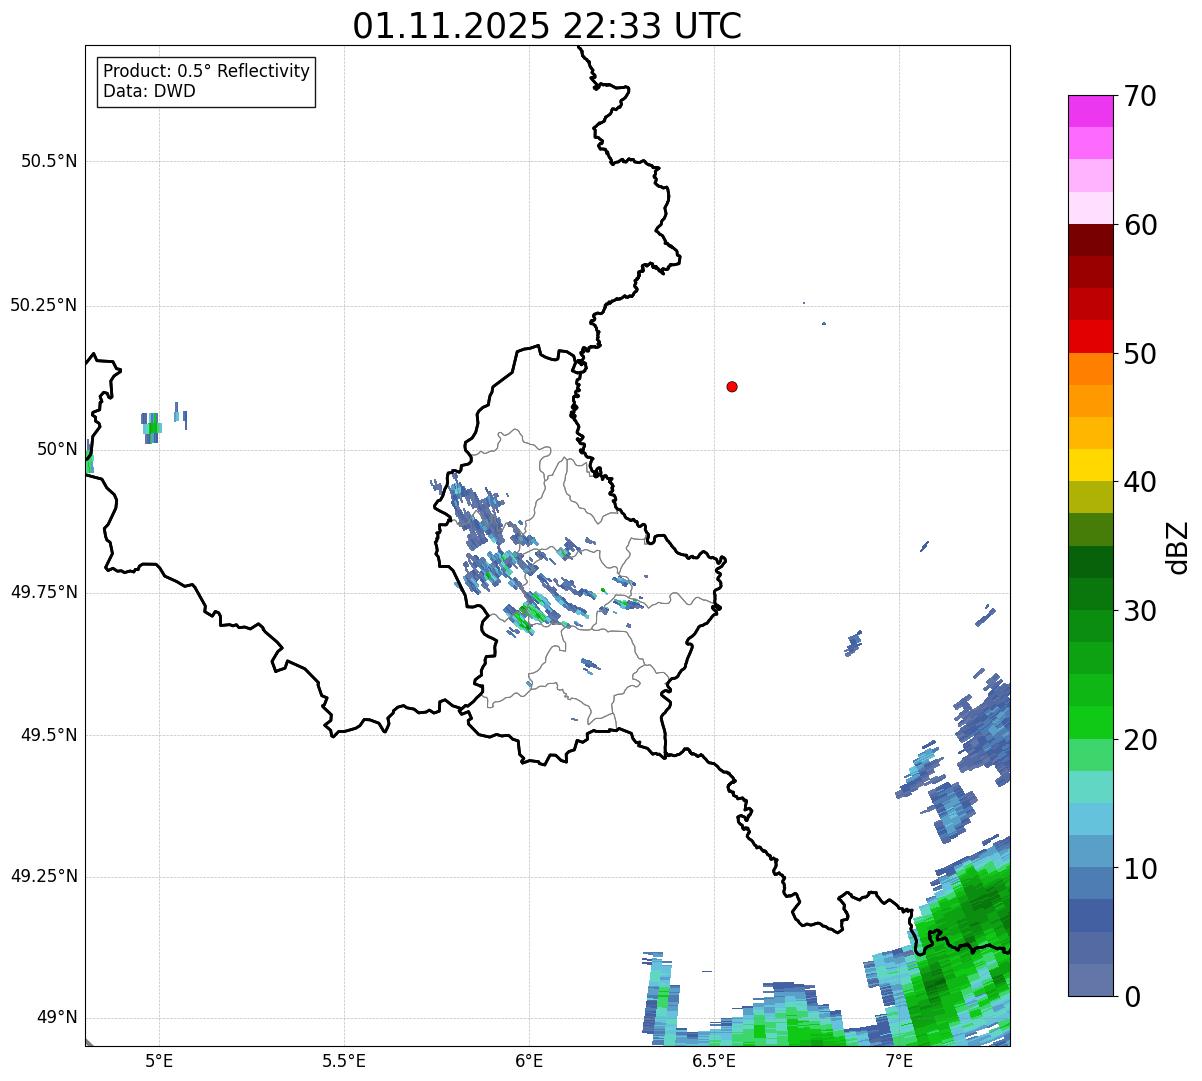Click the dBZ colorbar label
Viewport: 1202px width, 1081px height.
coord(1178,546)
